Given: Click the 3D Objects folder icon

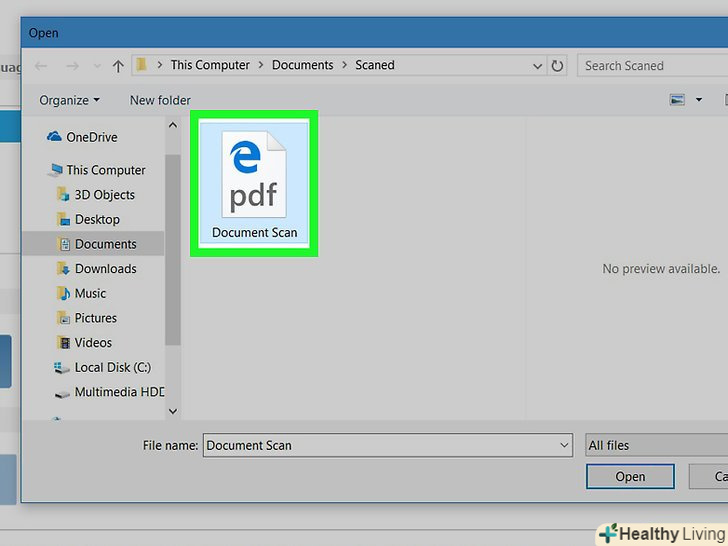Looking at the screenshot, I should point(63,194).
